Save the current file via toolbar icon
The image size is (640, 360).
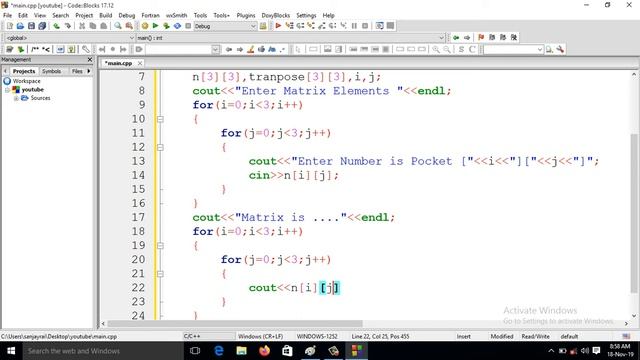click(31, 26)
